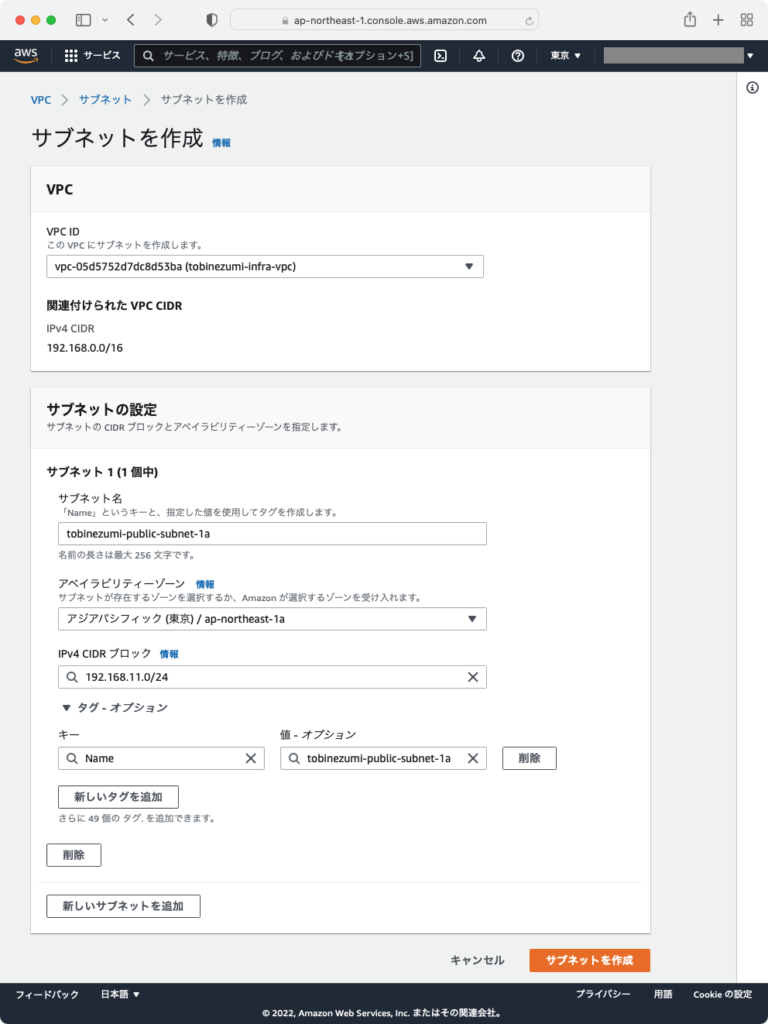Click Safari privacy shield icon
Image resolution: width=768 pixels, height=1024 pixels.
pos(212,20)
